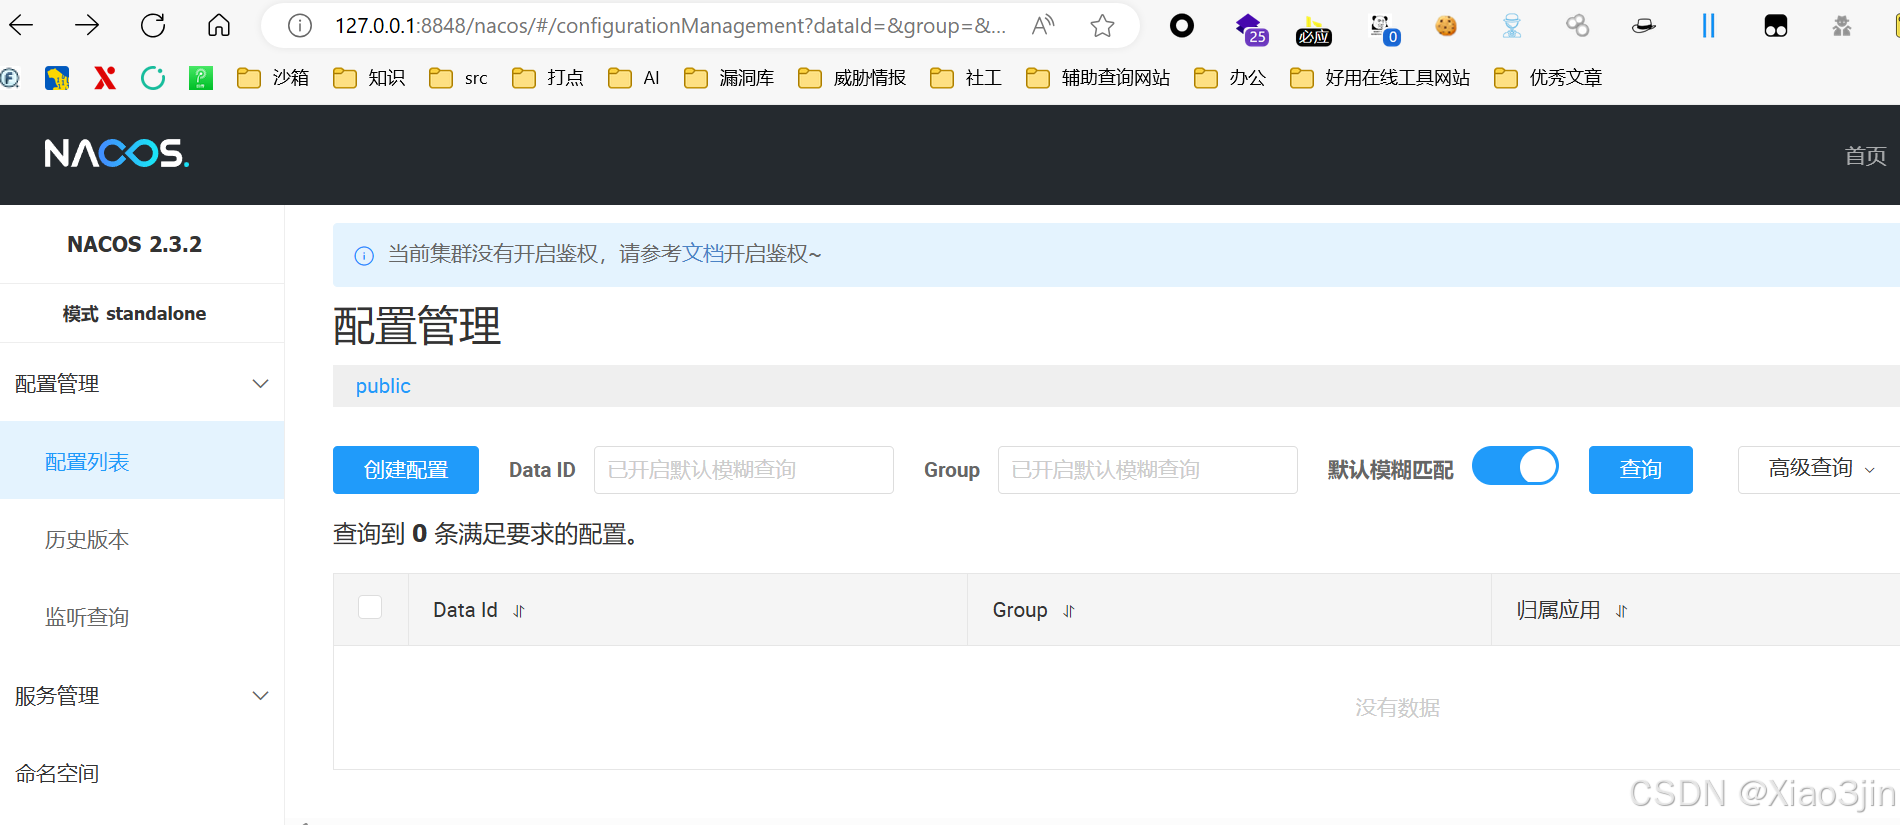Sort the table by Group column

(1069, 611)
